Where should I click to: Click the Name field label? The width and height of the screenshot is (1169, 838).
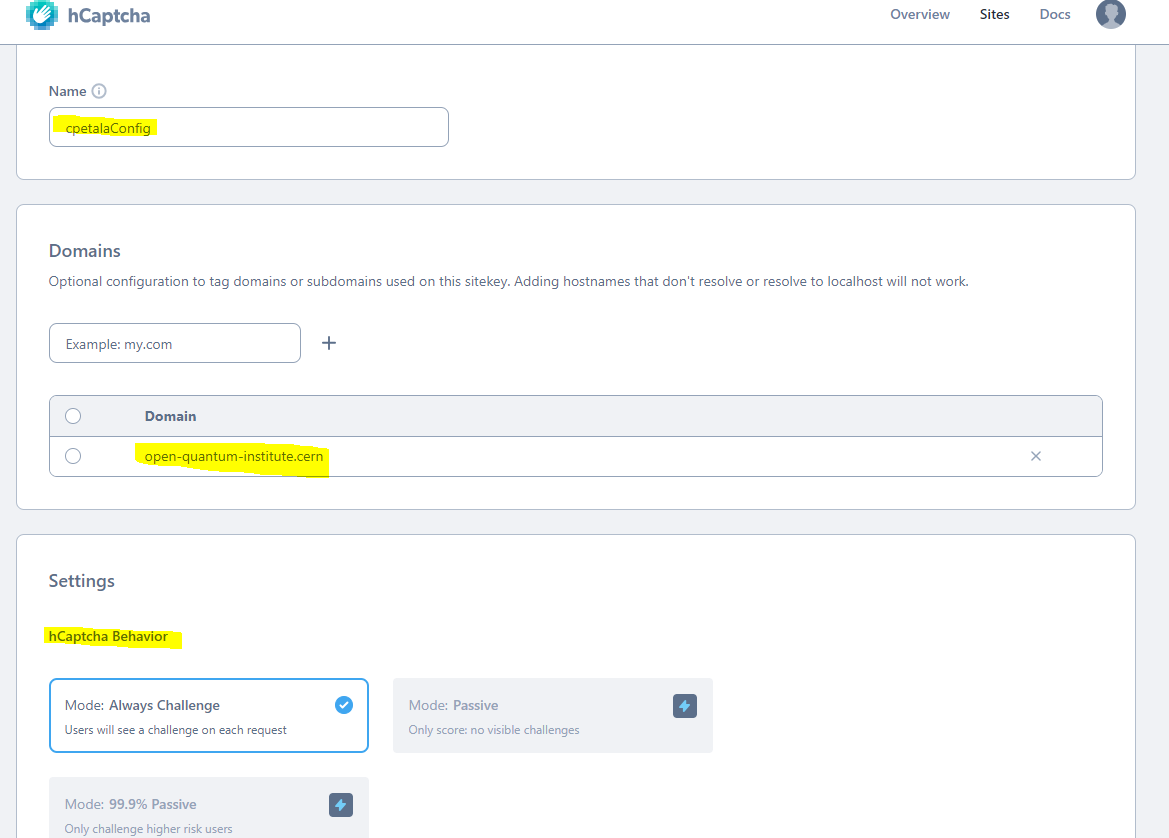tap(68, 91)
